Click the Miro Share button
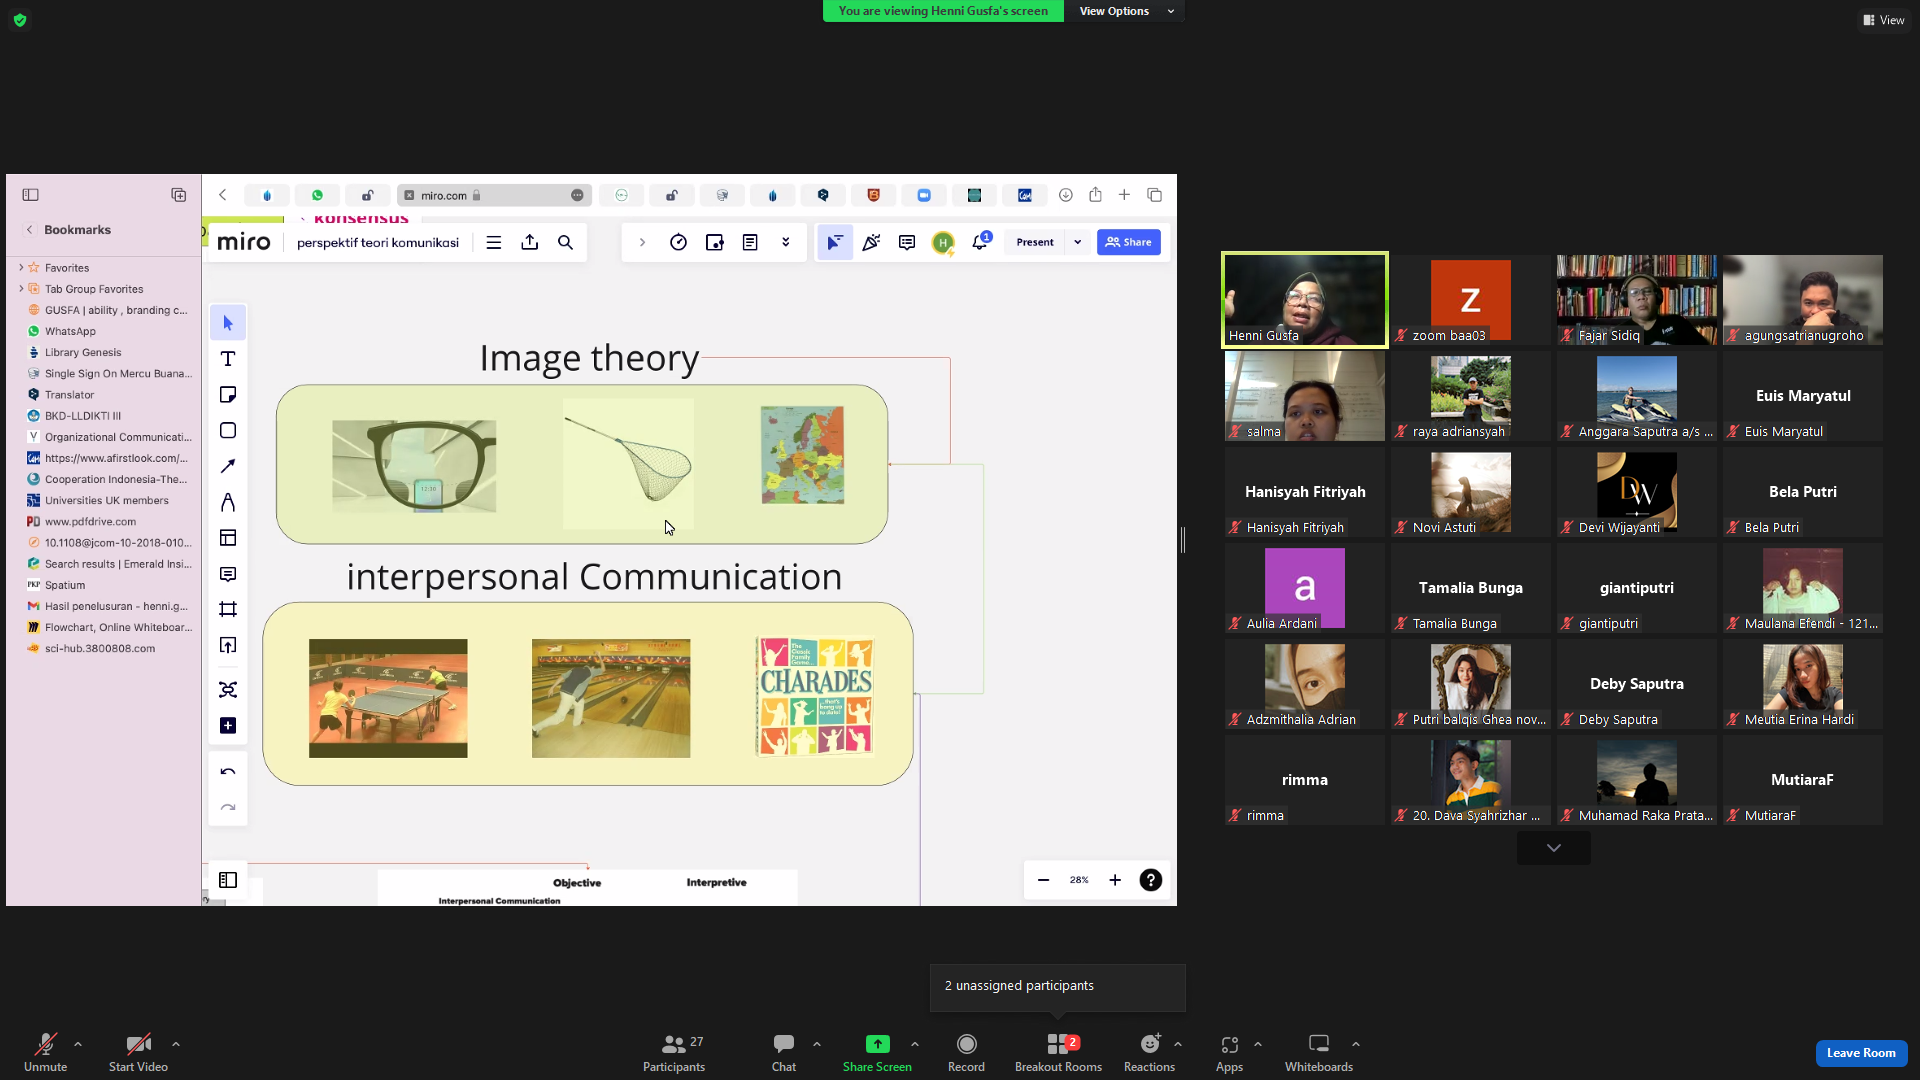1920x1080 pixels. coord(1129,242)
